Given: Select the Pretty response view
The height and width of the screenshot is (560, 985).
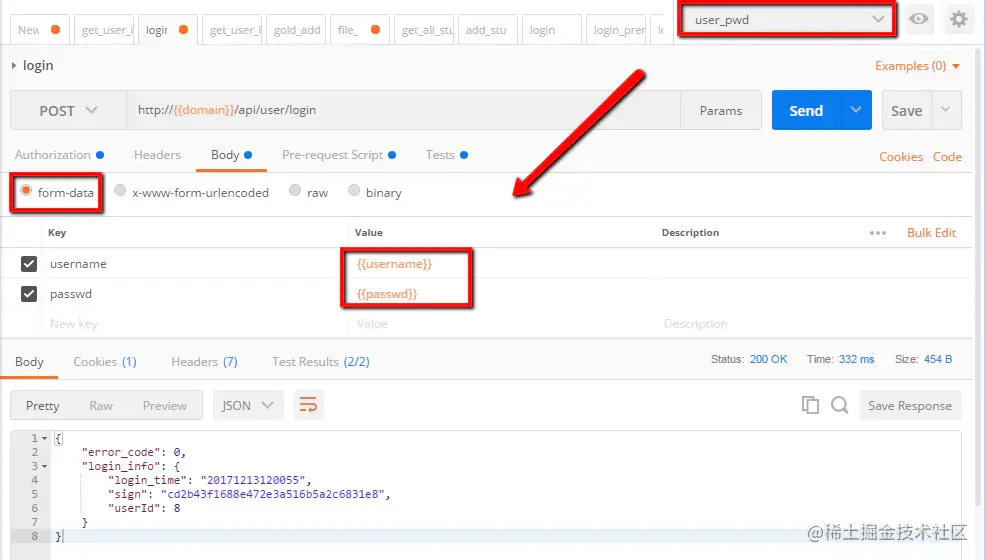Looking at the screenshot, I should [x=43, y=405].
